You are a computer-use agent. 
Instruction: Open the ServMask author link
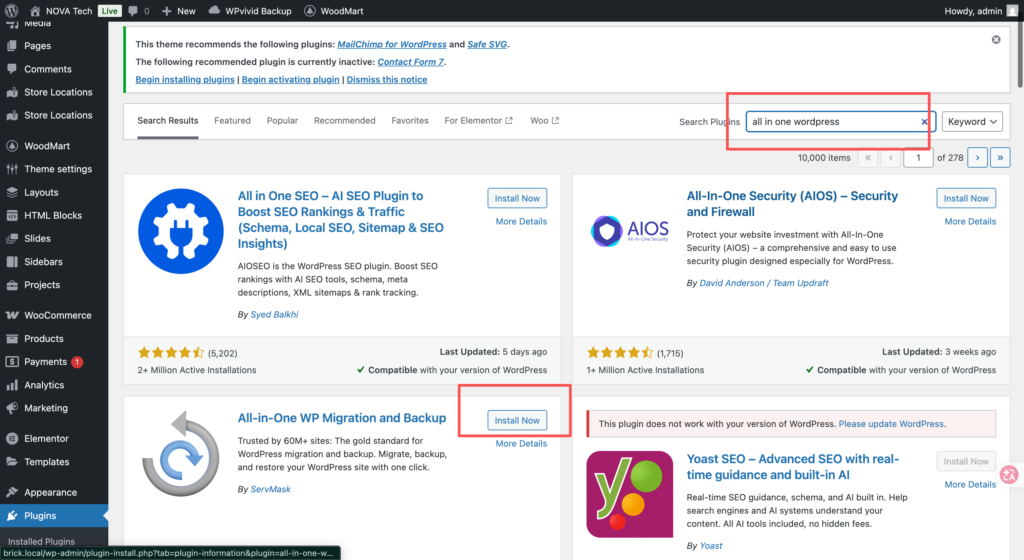pyautogui.click(x=270, y=489)
